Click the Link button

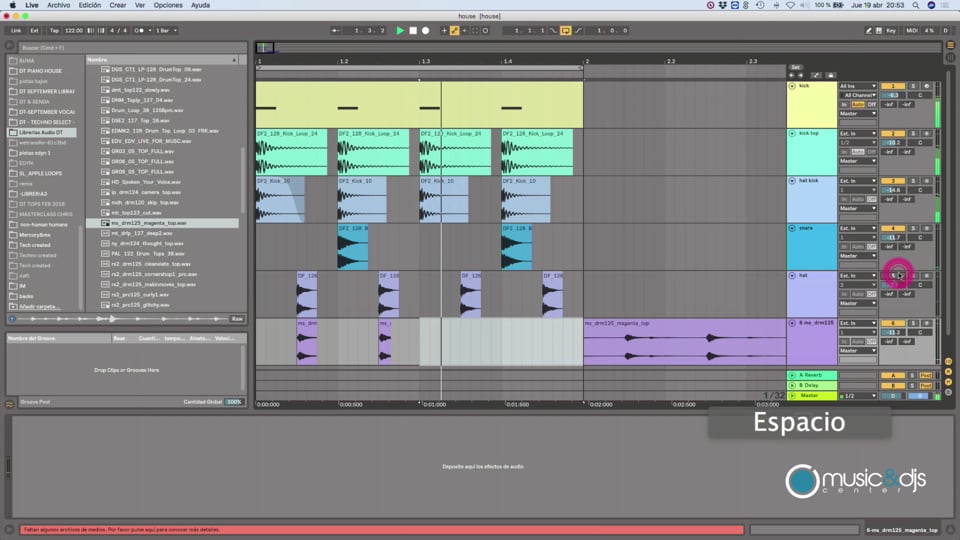[16, 30]
